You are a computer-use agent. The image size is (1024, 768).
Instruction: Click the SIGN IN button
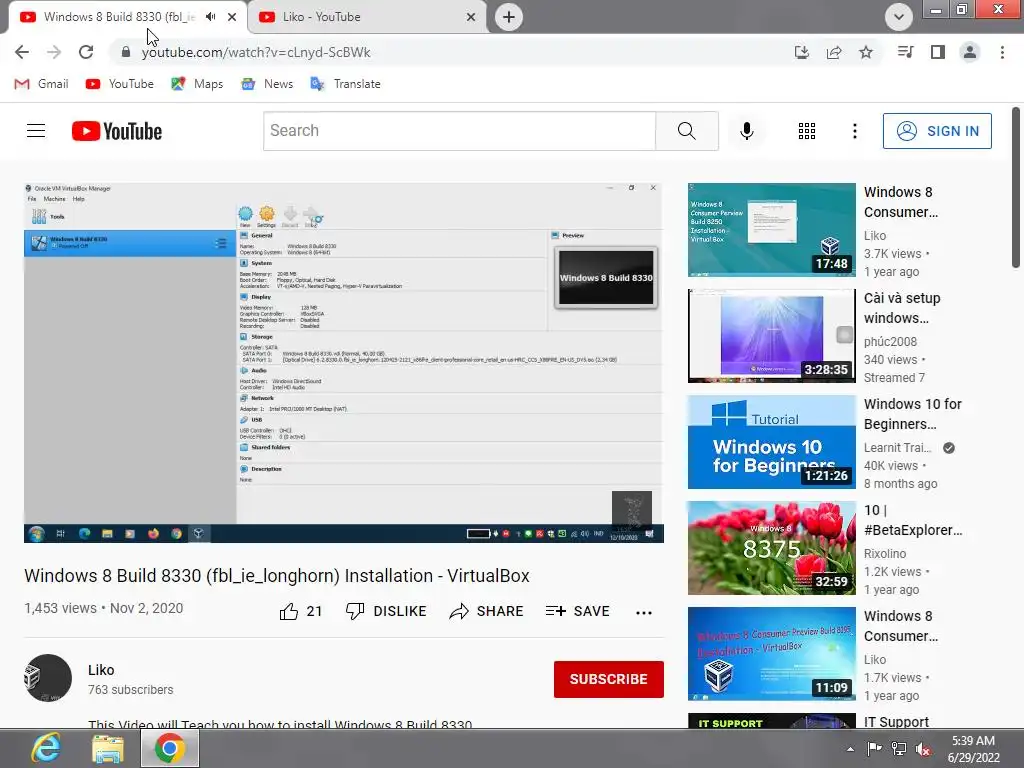pos(936,131)
